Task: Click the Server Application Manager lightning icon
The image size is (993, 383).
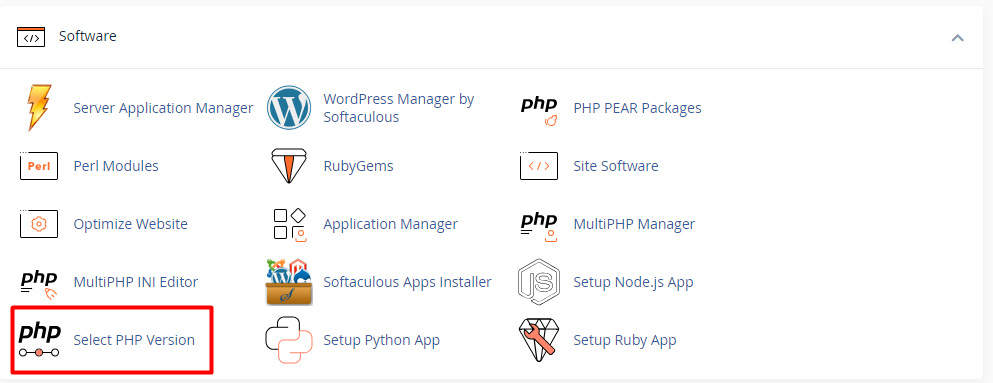Action: click(39, 108)
